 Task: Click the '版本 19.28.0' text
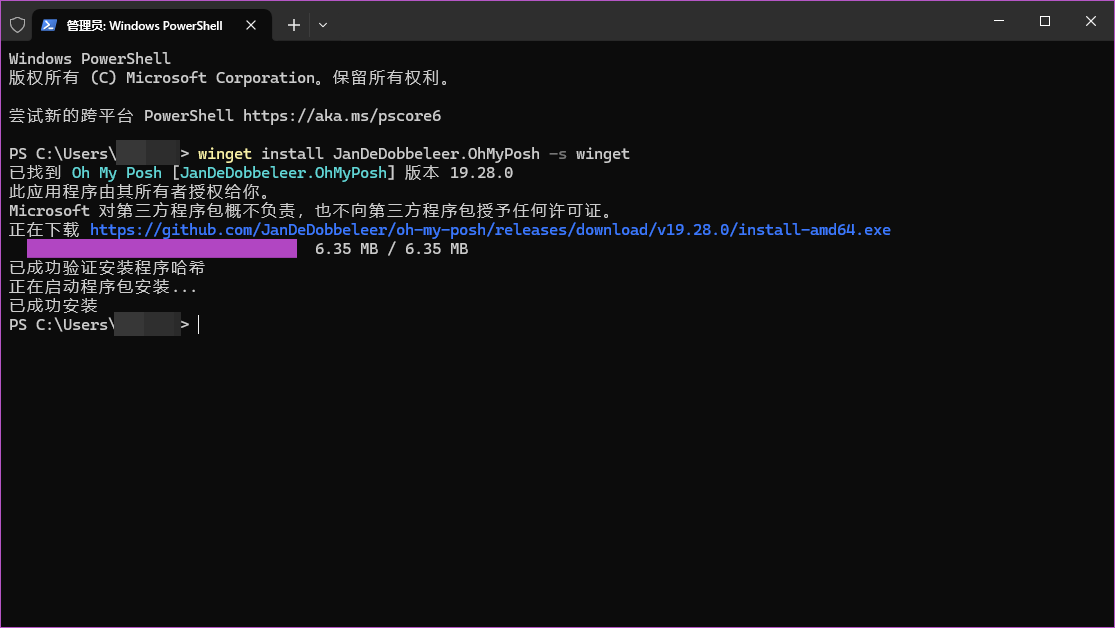tap(459, 173)
